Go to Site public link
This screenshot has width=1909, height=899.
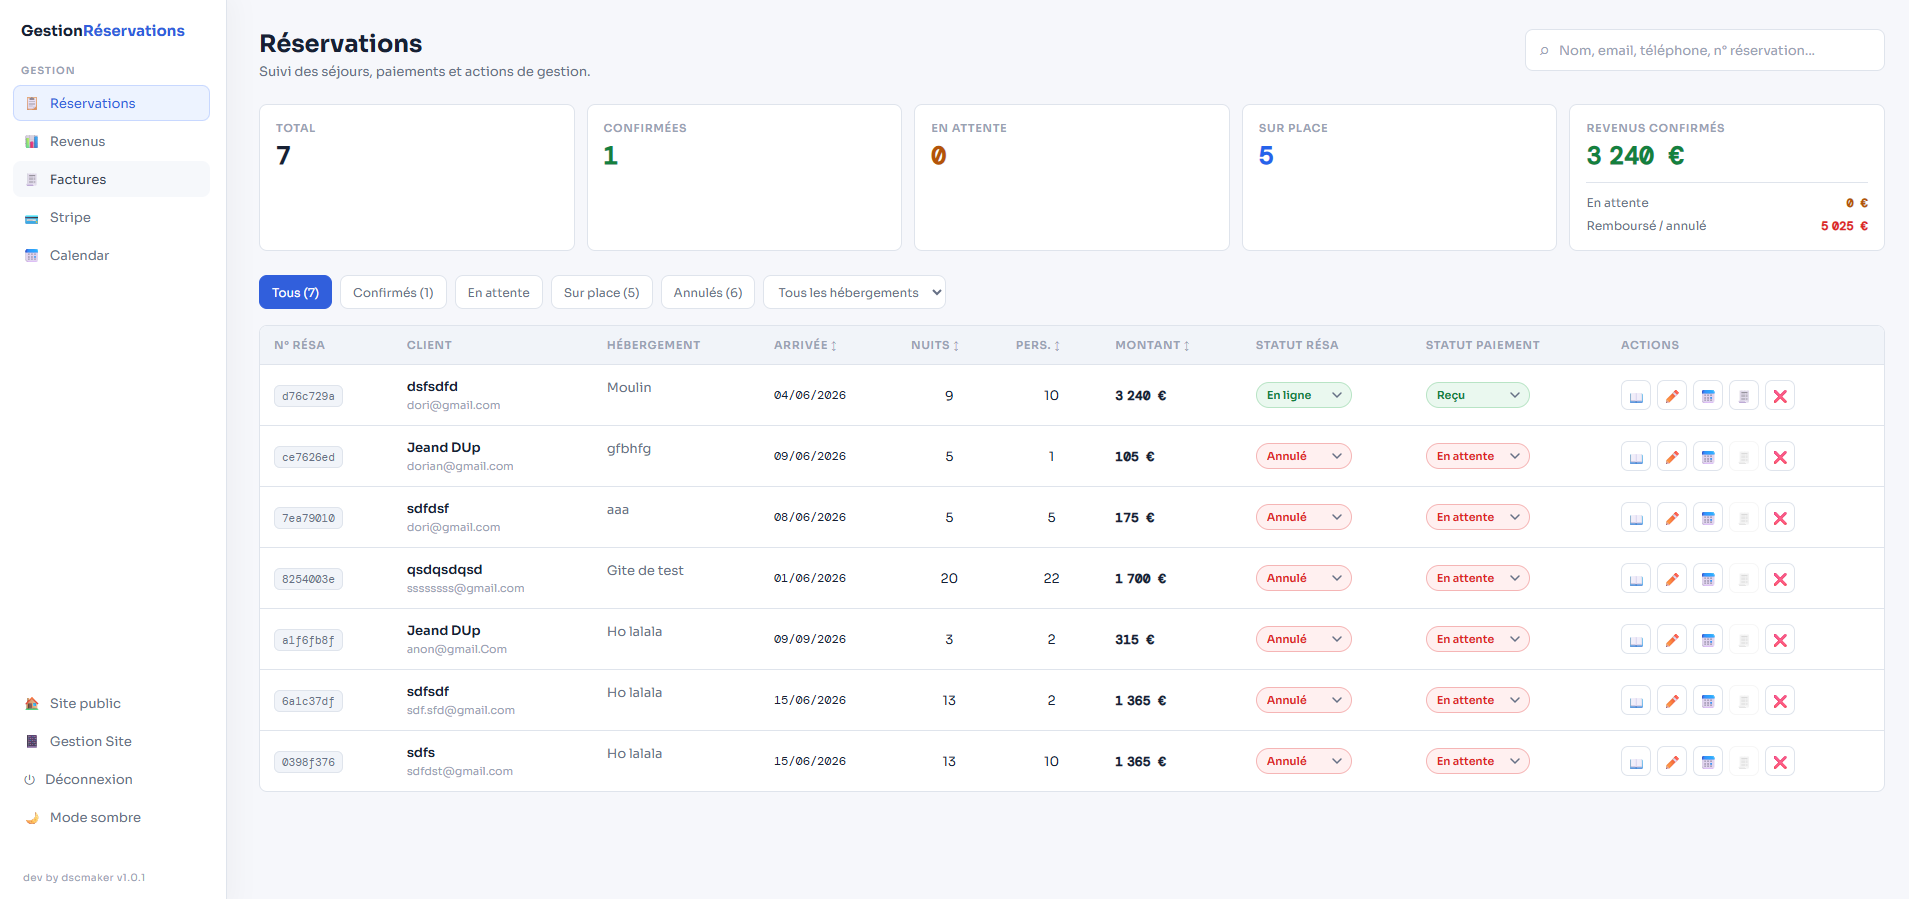pyautogui.click(x=111, y=703)
